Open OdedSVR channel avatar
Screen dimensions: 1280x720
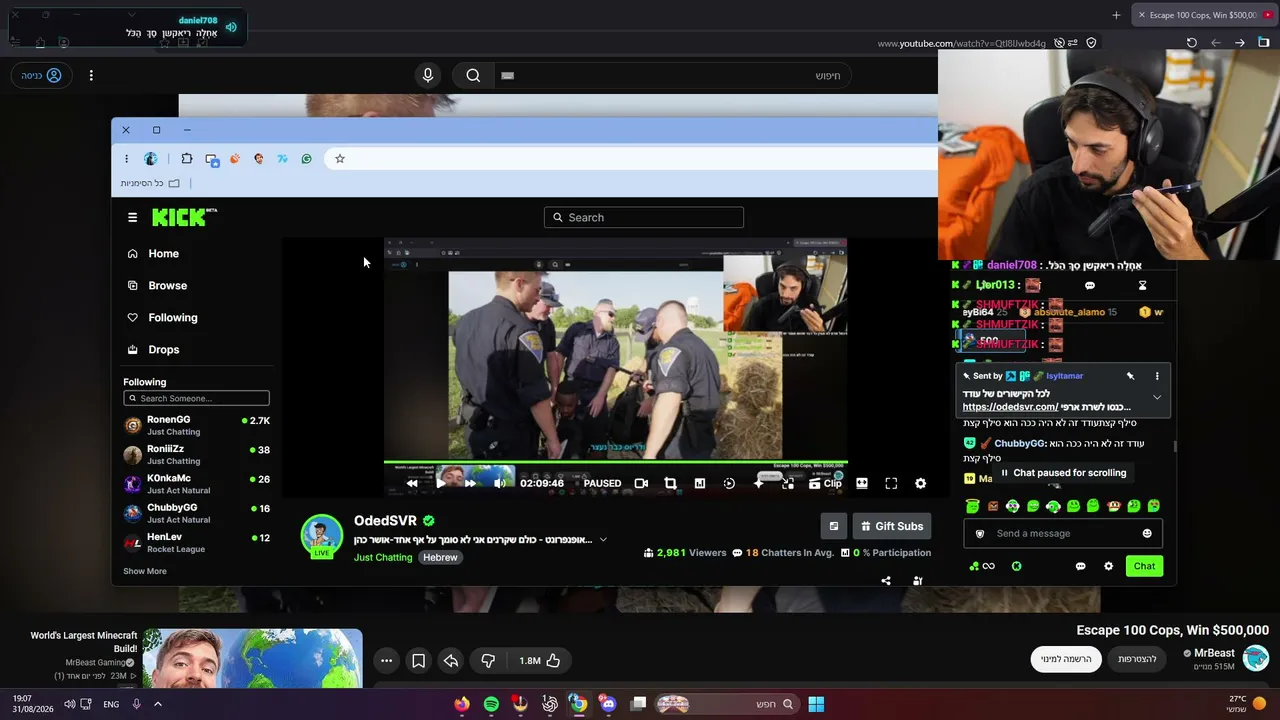[x=322, y=536]
